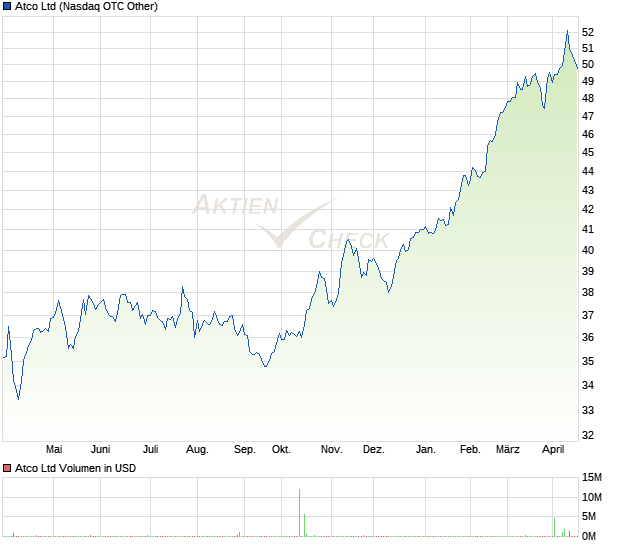Click the 'Aug.' month label
The width and height of the screenshot is (620, 546).
(197, 449)
